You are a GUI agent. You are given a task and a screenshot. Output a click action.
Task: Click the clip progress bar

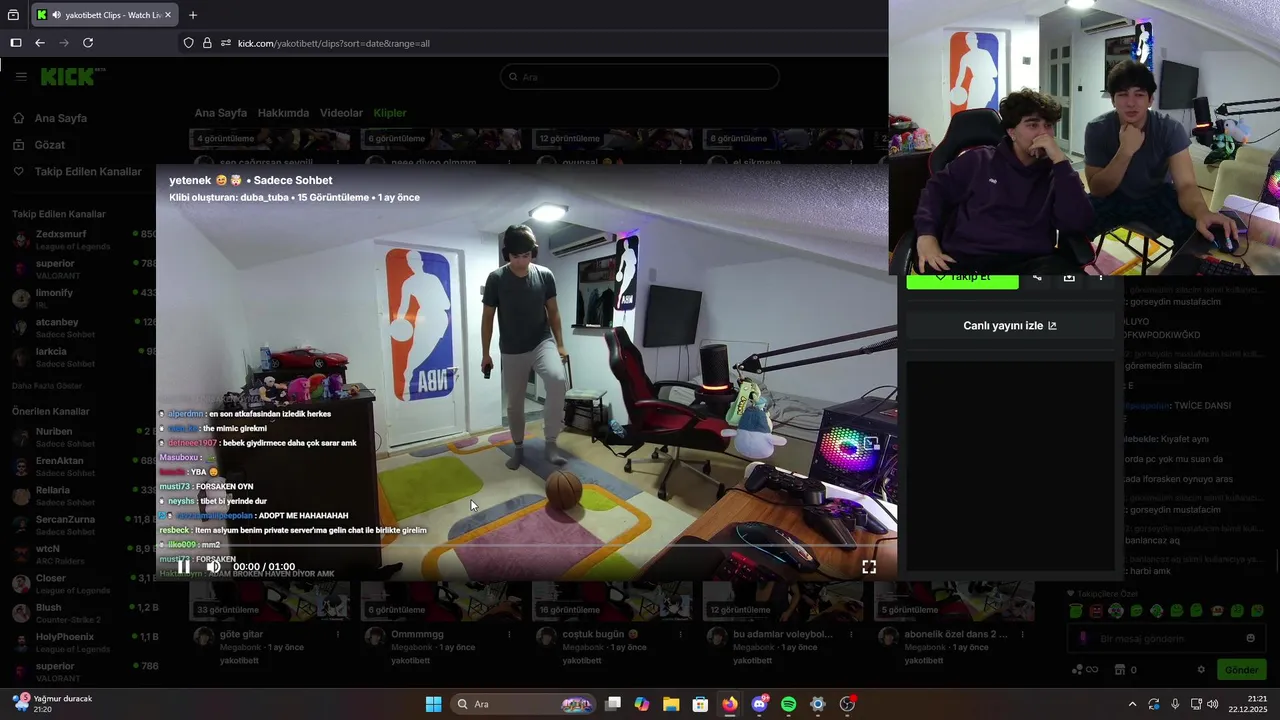(x=526, y=545)
